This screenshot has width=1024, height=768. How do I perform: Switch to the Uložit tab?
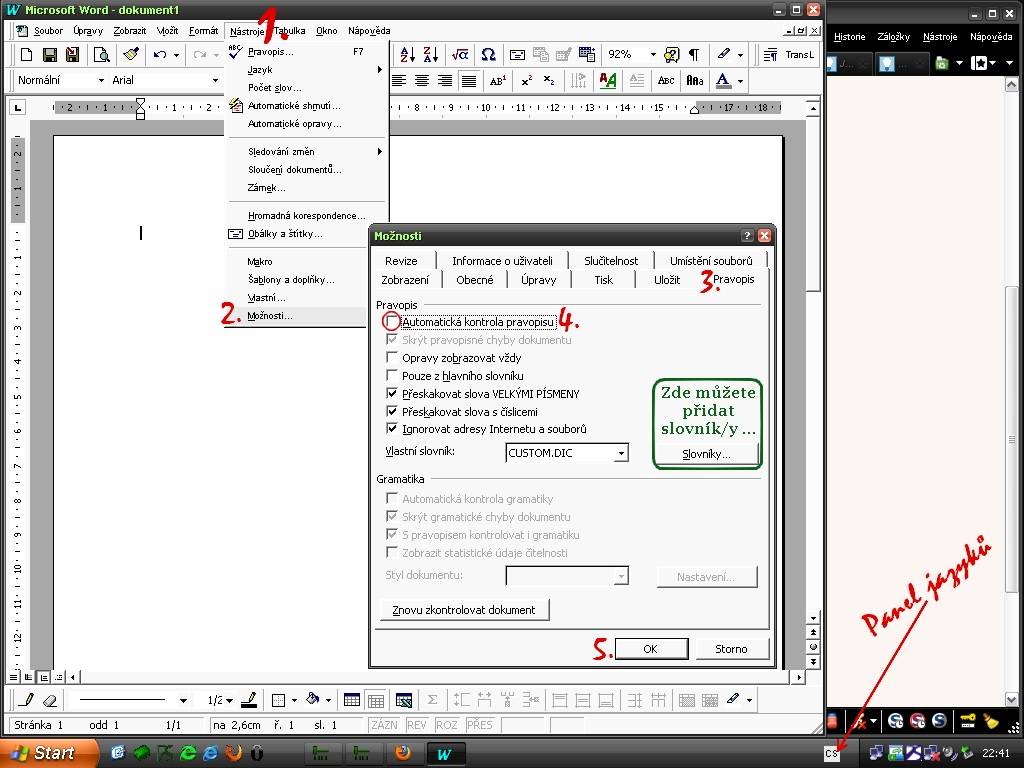click(667, 280)
